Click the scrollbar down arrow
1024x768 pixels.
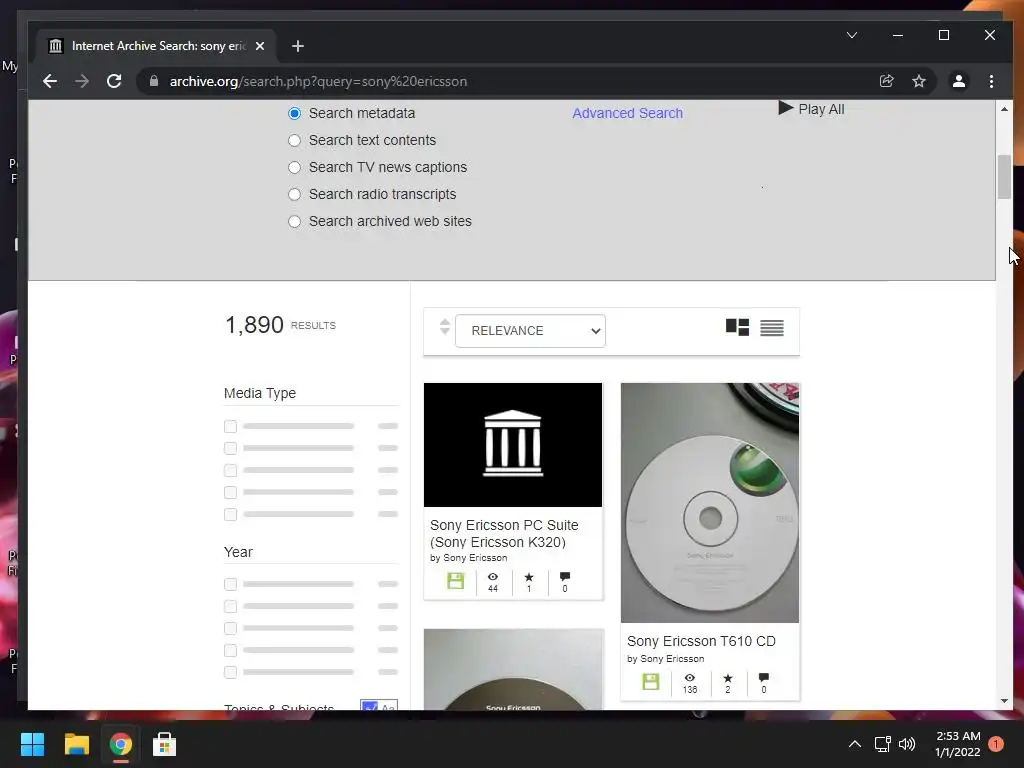(1004, 701)
